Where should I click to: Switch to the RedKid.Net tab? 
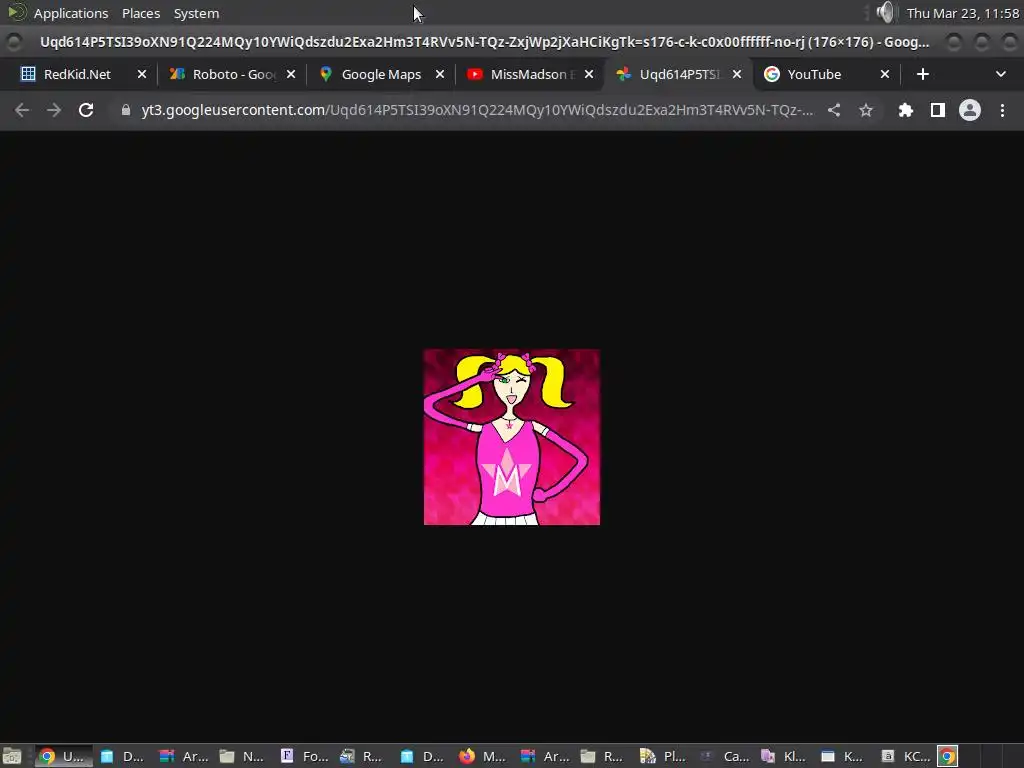pos(76,74)
